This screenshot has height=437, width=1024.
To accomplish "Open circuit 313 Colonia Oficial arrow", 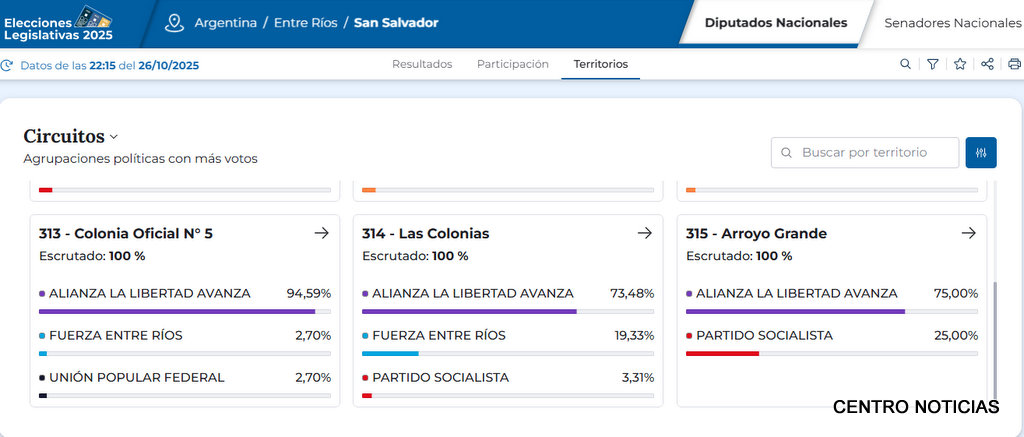I will coord(321,233).
